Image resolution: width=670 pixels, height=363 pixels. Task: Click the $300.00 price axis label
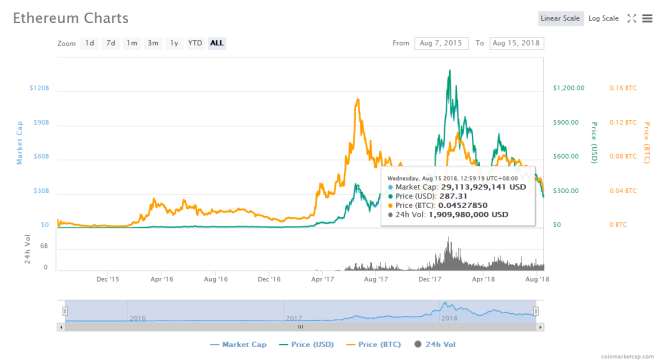(x=566, y=190)
